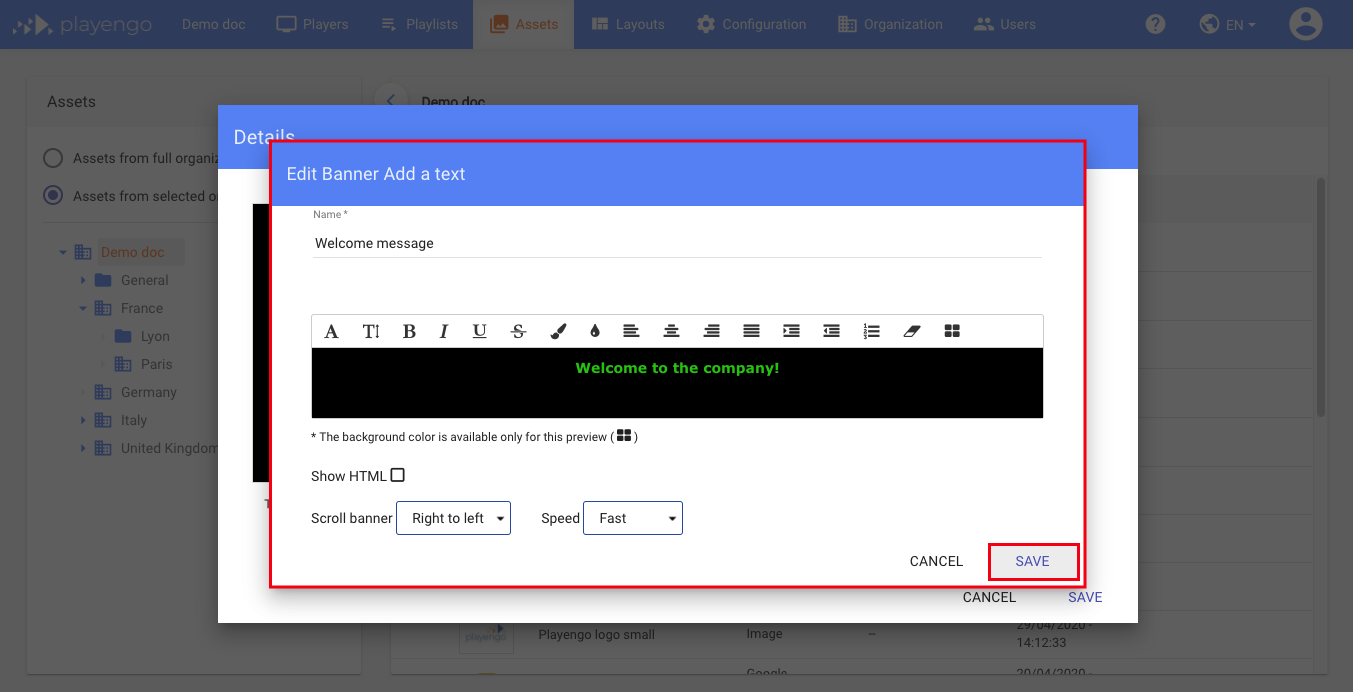Open the font family tool
Screen dimensions: 1353x692
331,331
